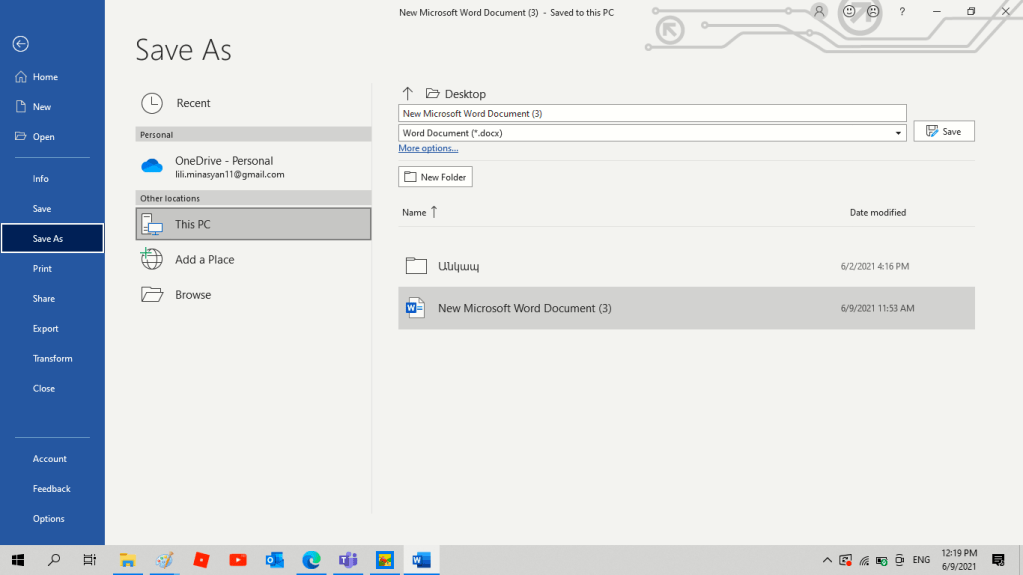Screen dimensions: 1023x575
Task: Create a folder with New Folder button
Action: tap(435, 177)
